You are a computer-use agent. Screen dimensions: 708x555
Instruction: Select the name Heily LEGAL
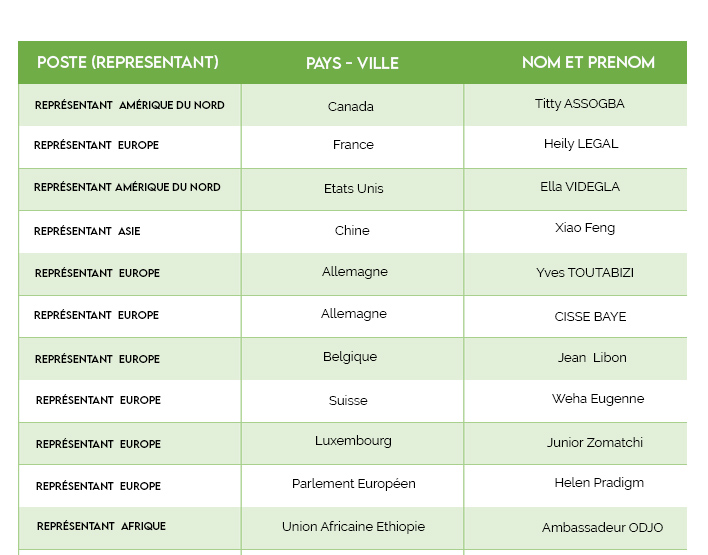pyautogui.click(x=581, y=144)
